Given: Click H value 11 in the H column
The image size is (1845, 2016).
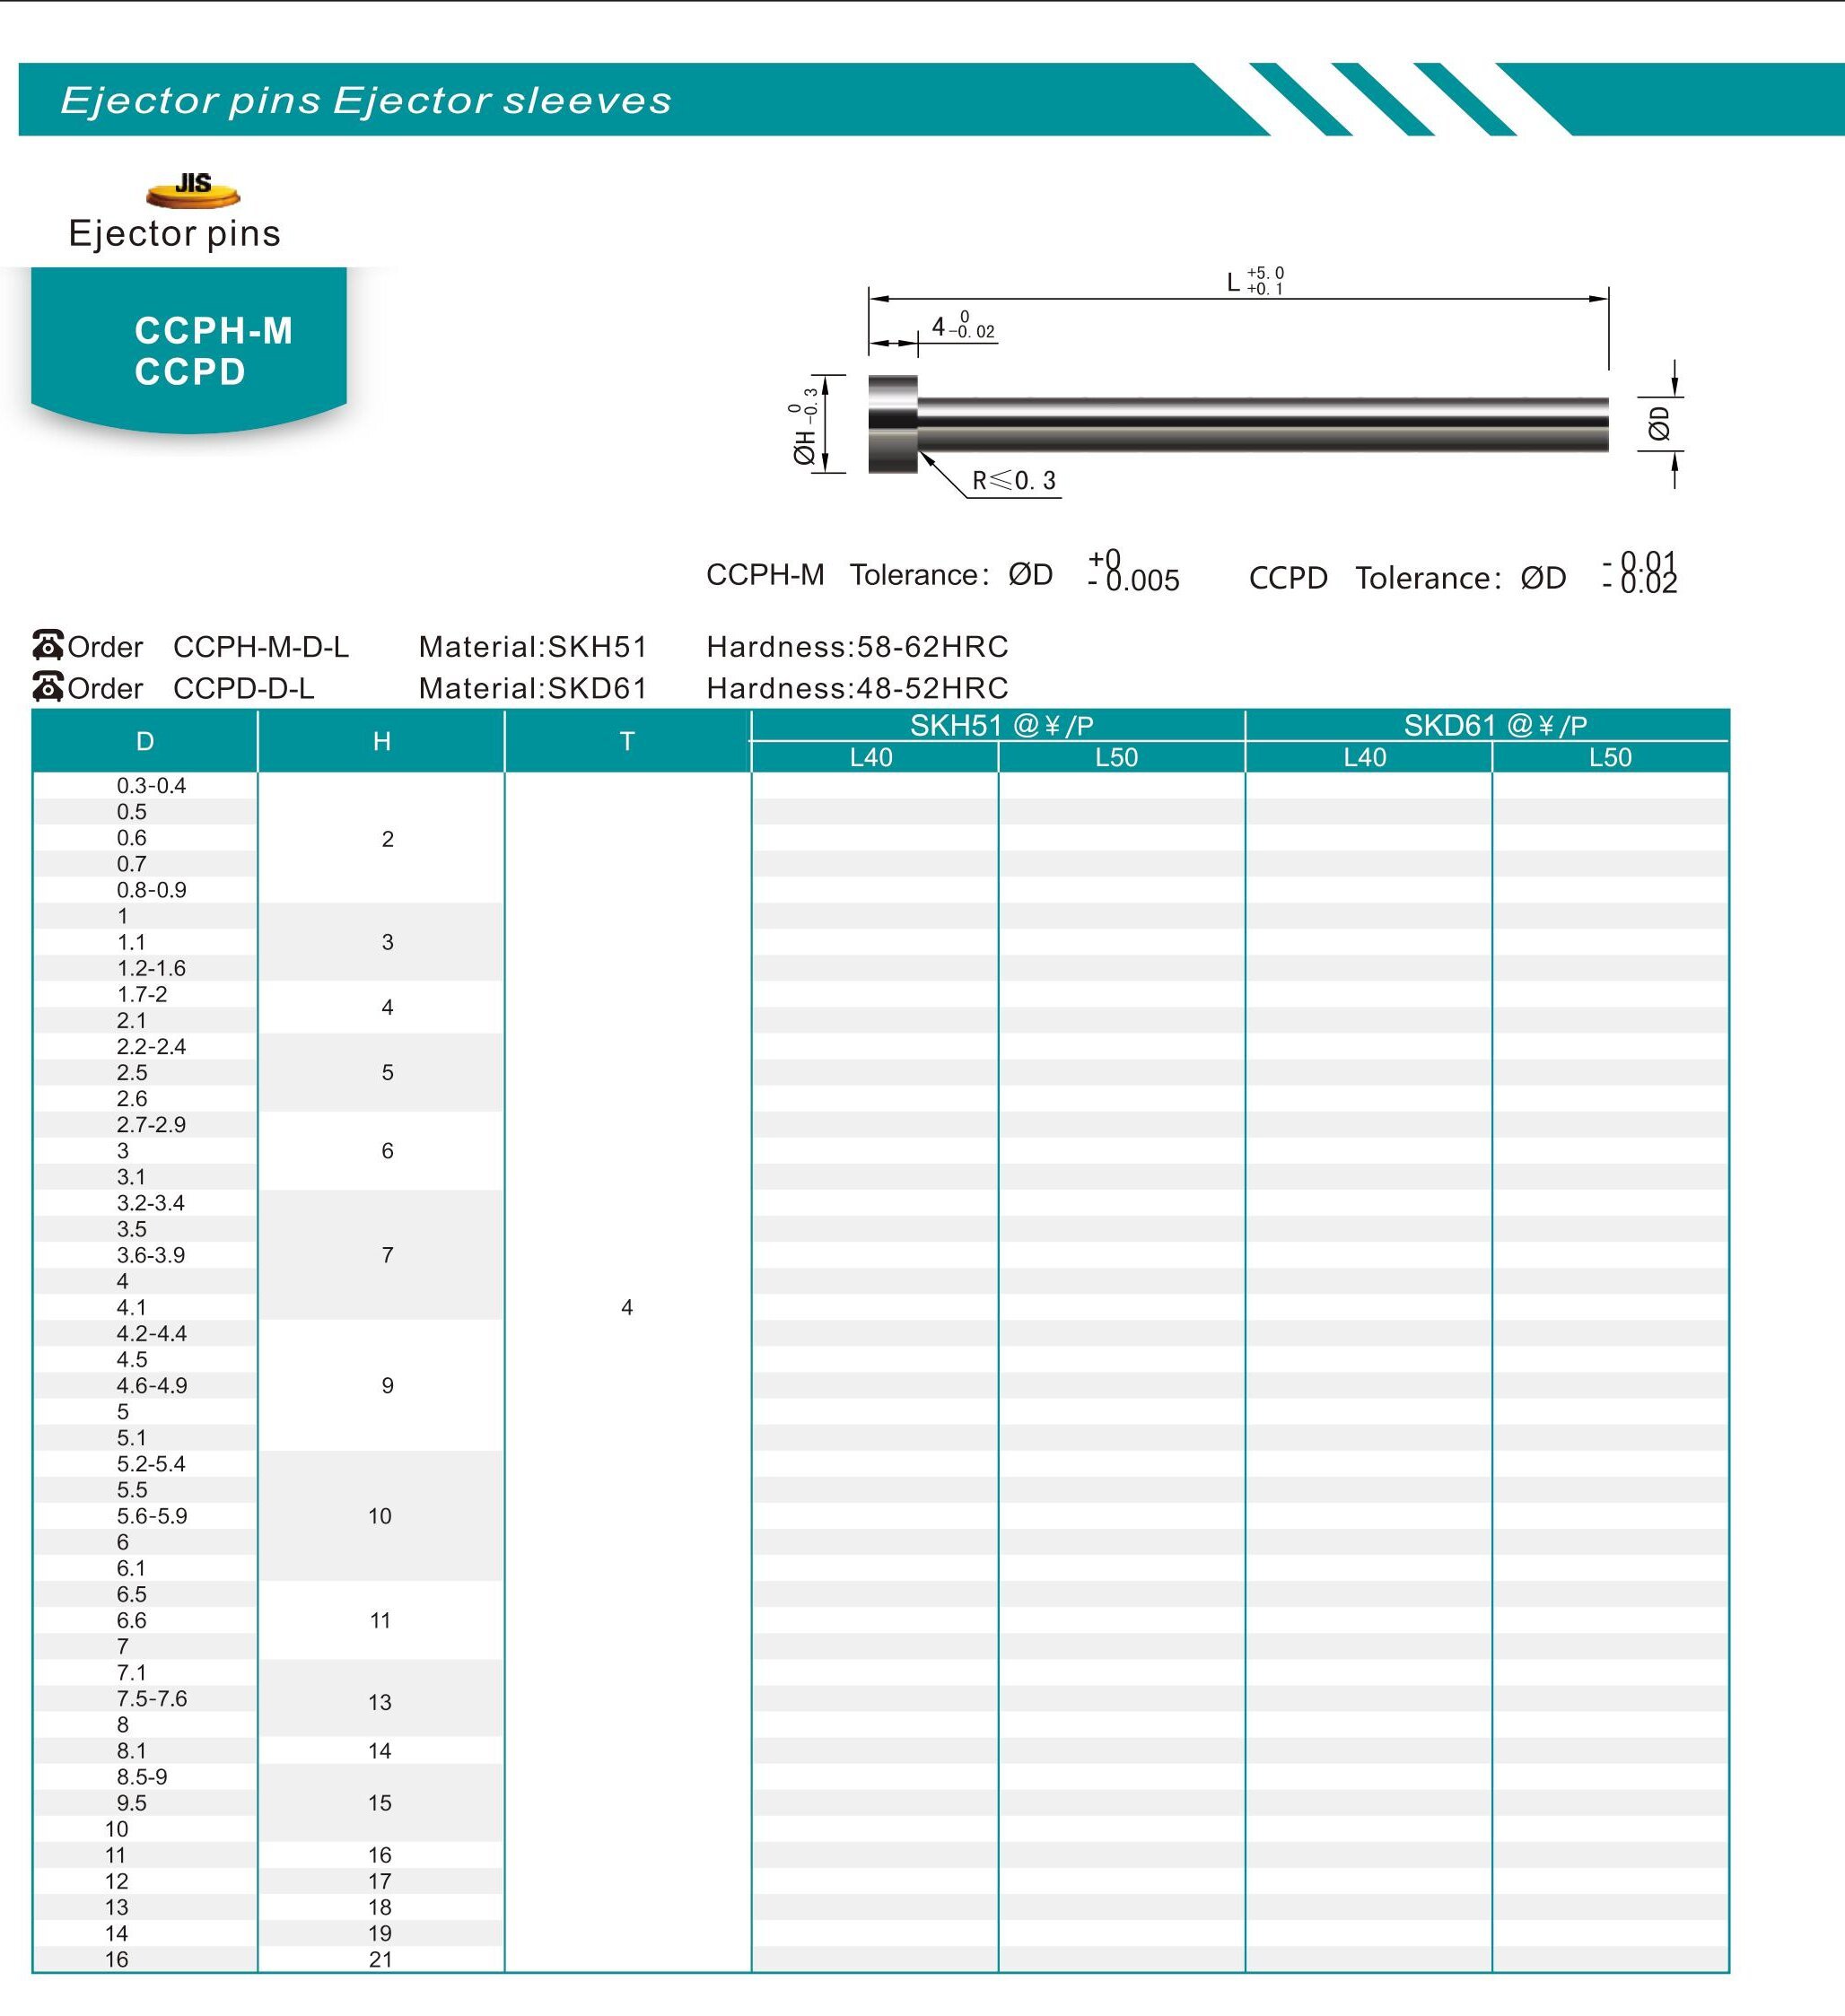Looking at the screenshot, I should (x=380, y=1620).
